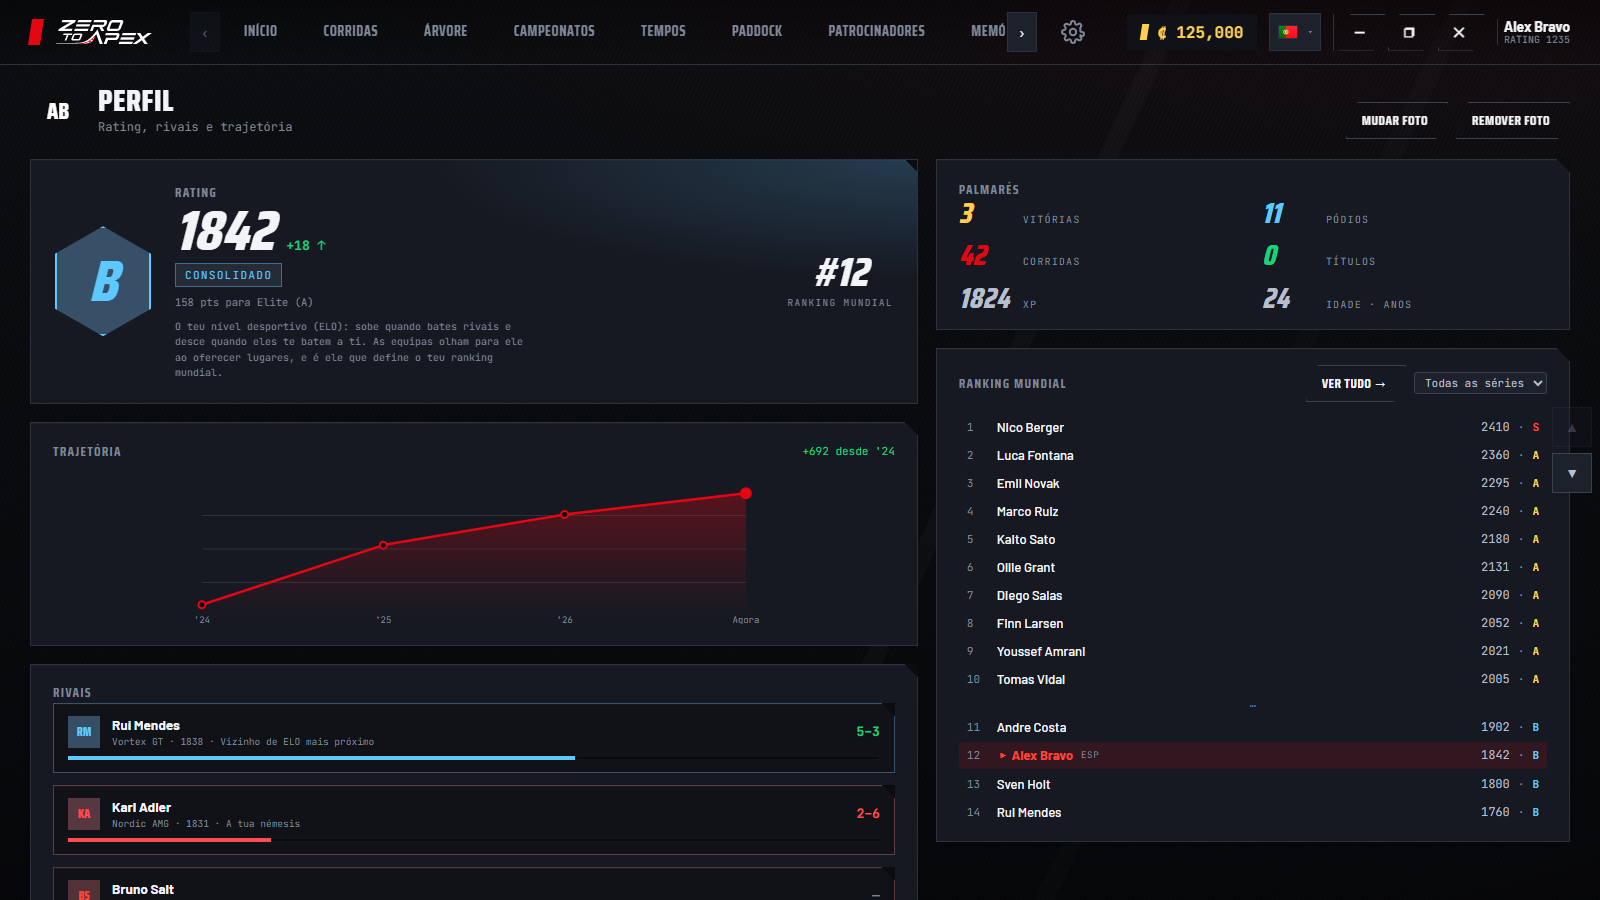Click the Mudar Foto button
The width and height of the screenshot is (1600, 900).
(1394, 121)
